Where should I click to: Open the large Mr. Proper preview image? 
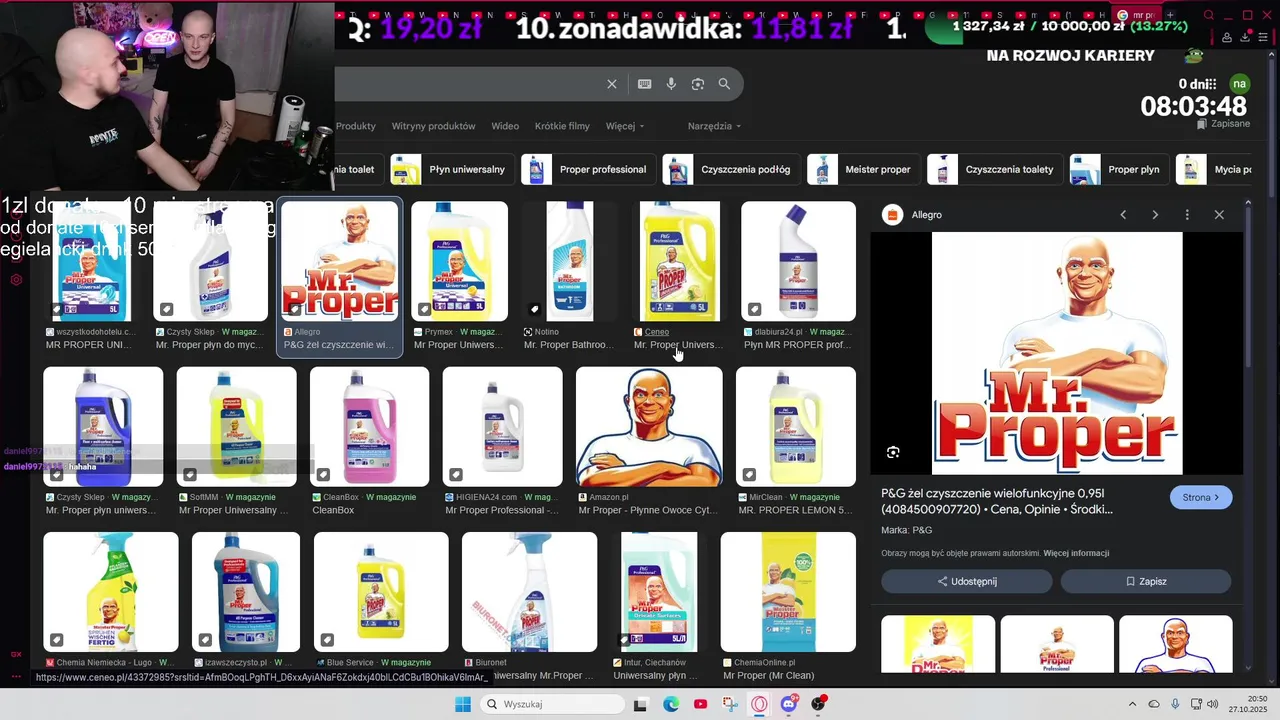pyautogui.click(x=1057, y=353)
